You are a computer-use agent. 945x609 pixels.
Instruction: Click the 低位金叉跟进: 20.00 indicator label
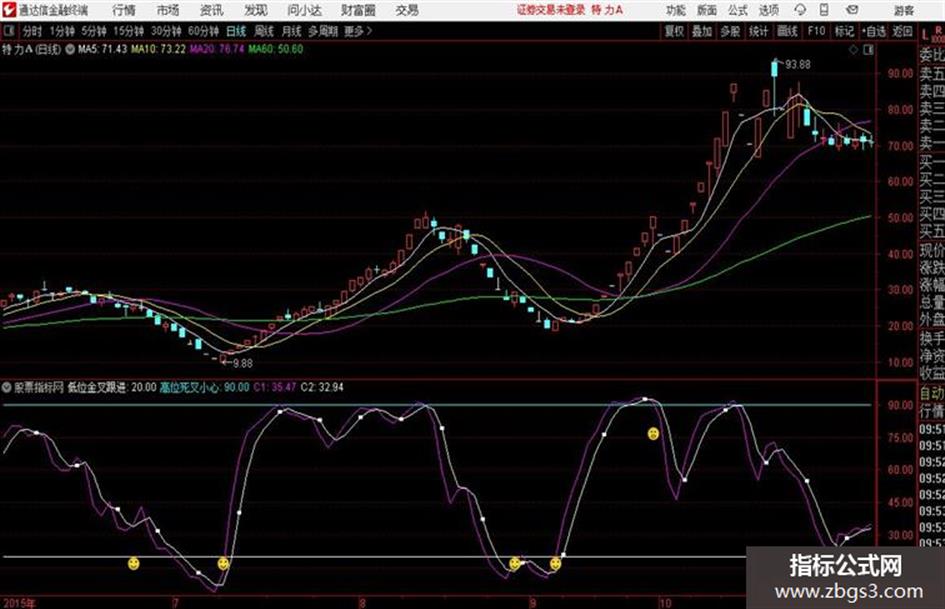[x=111, y=387]
